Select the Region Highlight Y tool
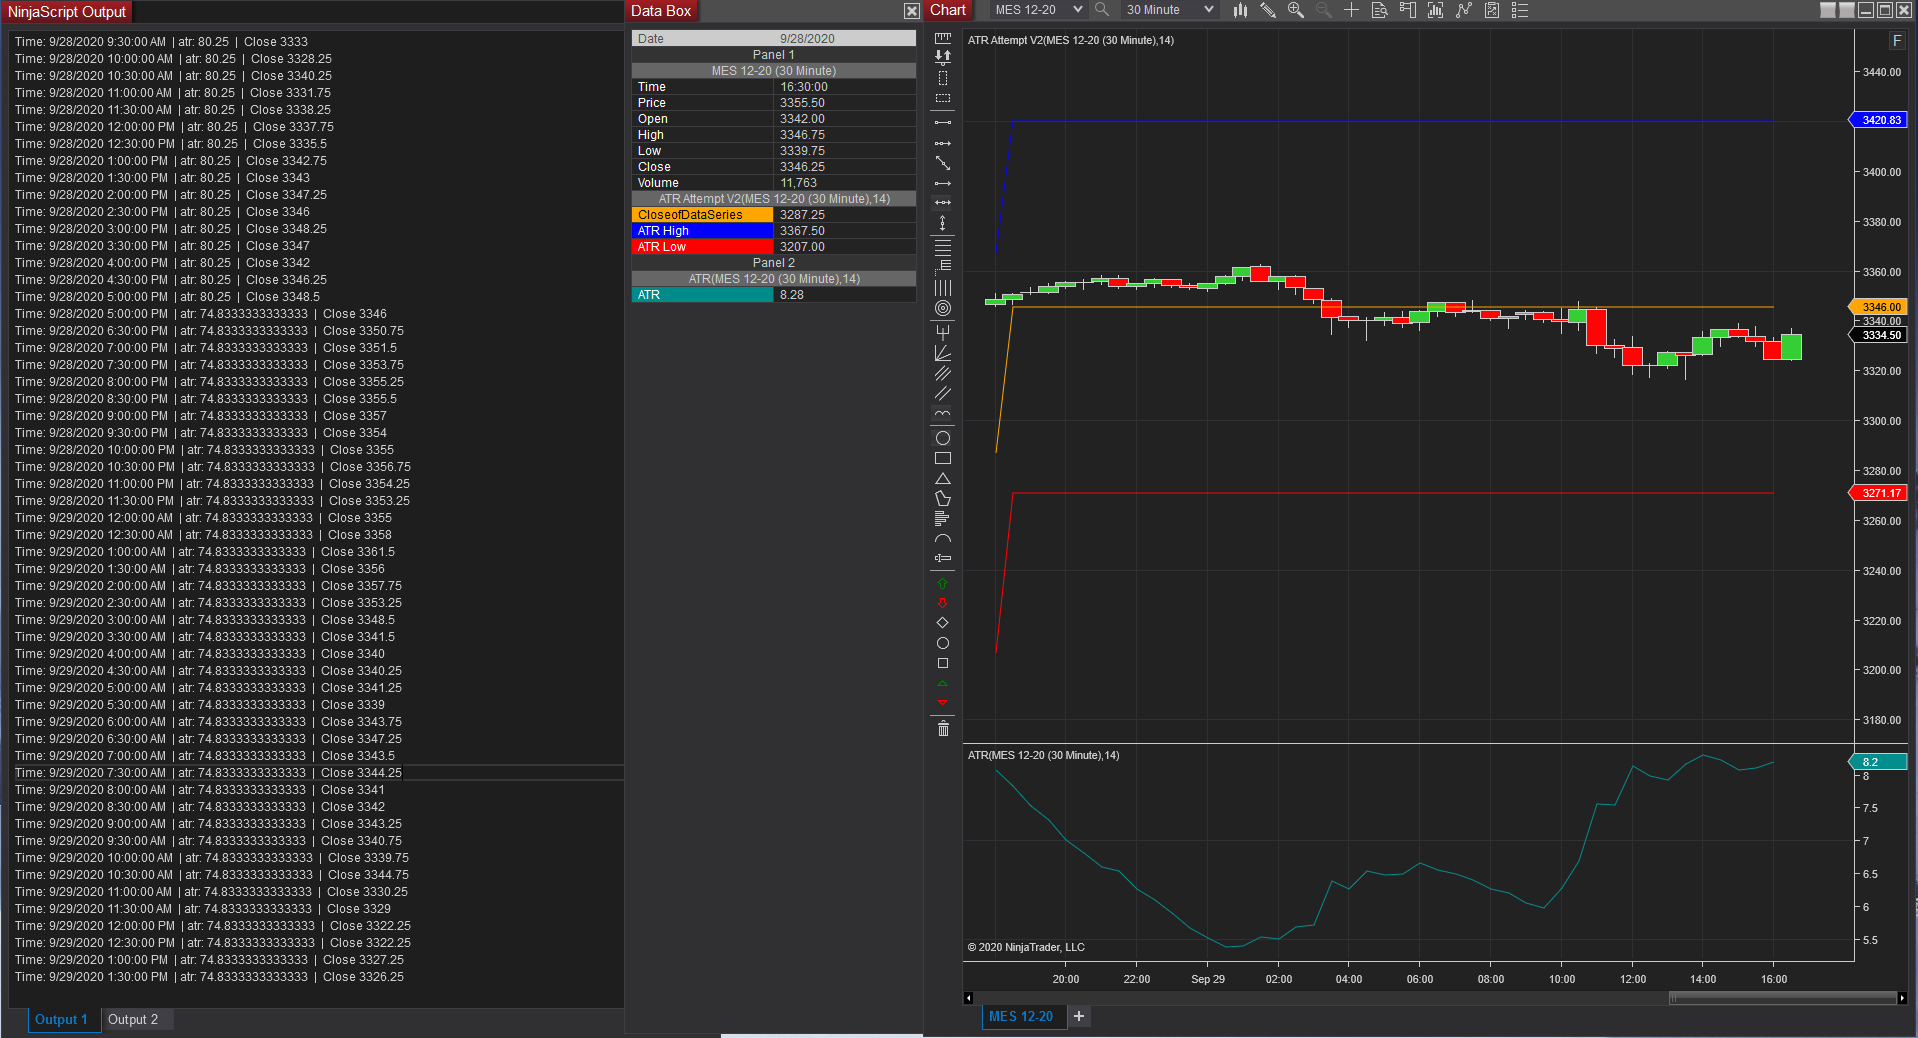This screenshot has width=1918, height=1038. tap(943, 99)
